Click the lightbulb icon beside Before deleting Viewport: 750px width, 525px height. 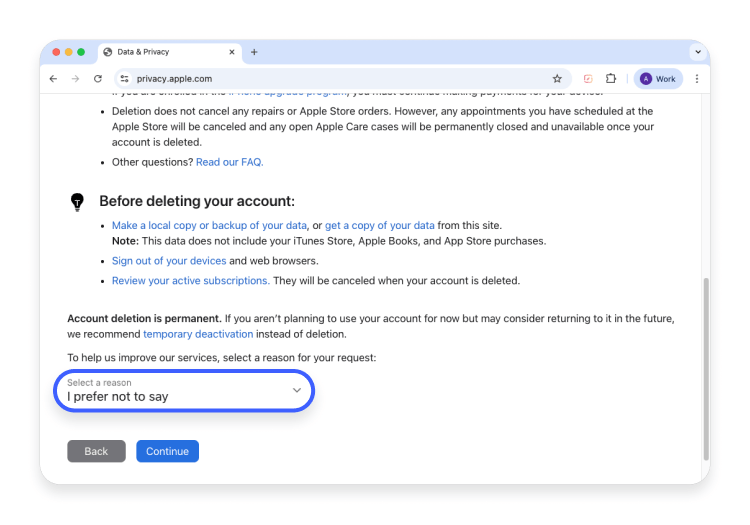click(77, 202)
